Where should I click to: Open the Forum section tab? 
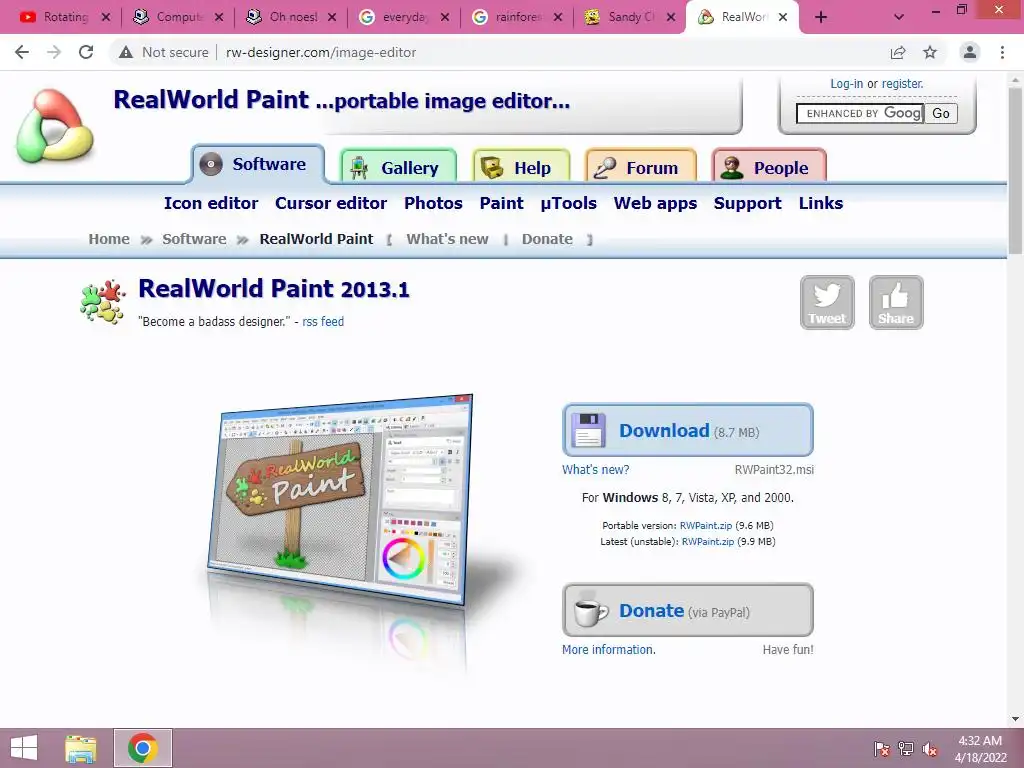click(x=641, y=167)
